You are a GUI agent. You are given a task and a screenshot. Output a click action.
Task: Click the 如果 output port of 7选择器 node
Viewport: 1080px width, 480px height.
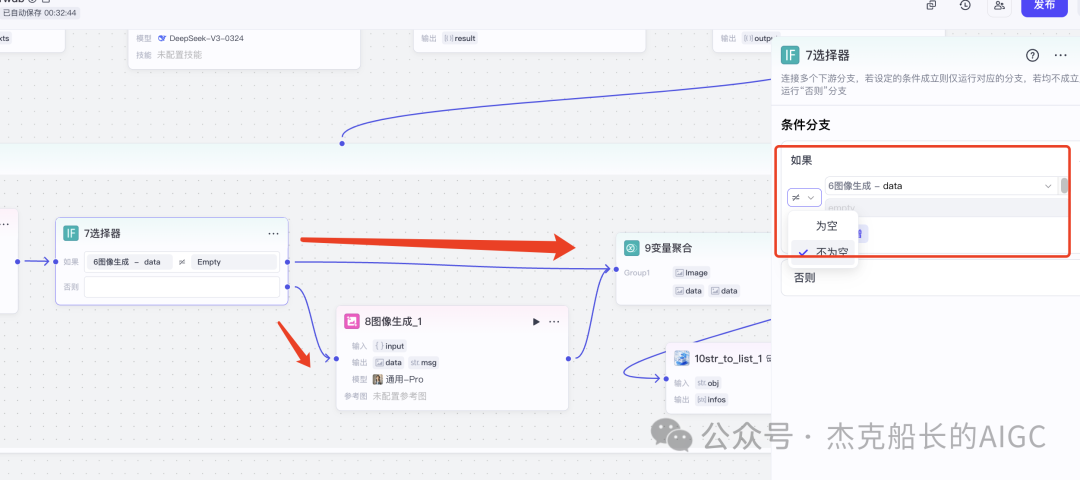[287, 262]
